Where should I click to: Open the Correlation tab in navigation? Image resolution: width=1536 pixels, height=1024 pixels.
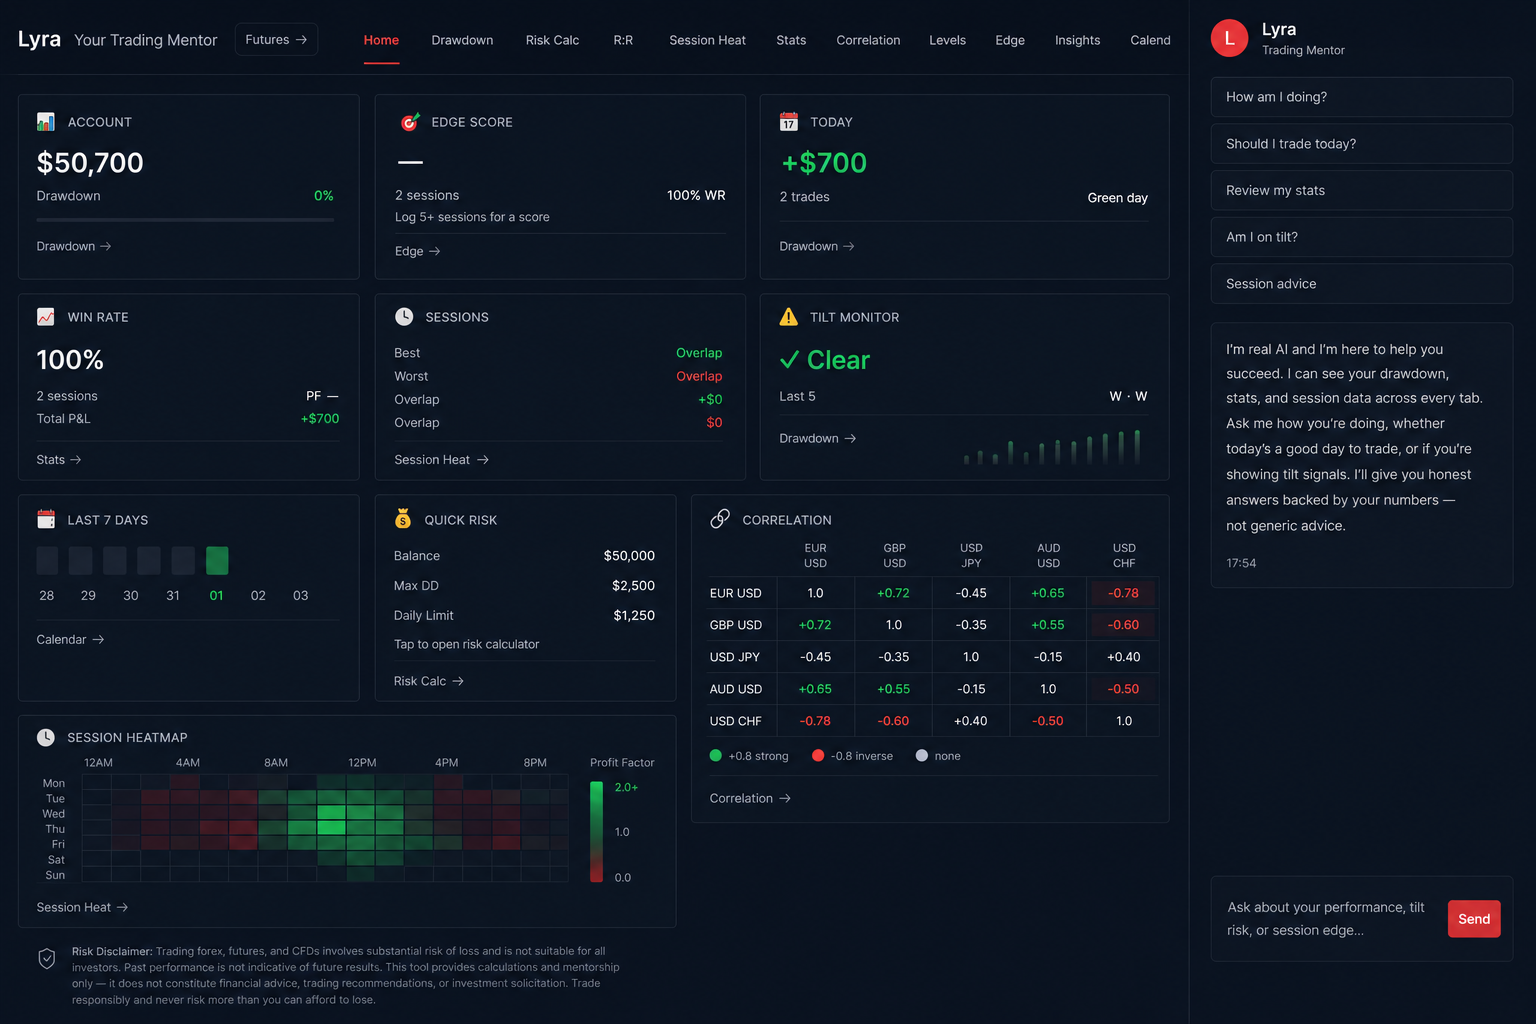click(x=868, y=40)
